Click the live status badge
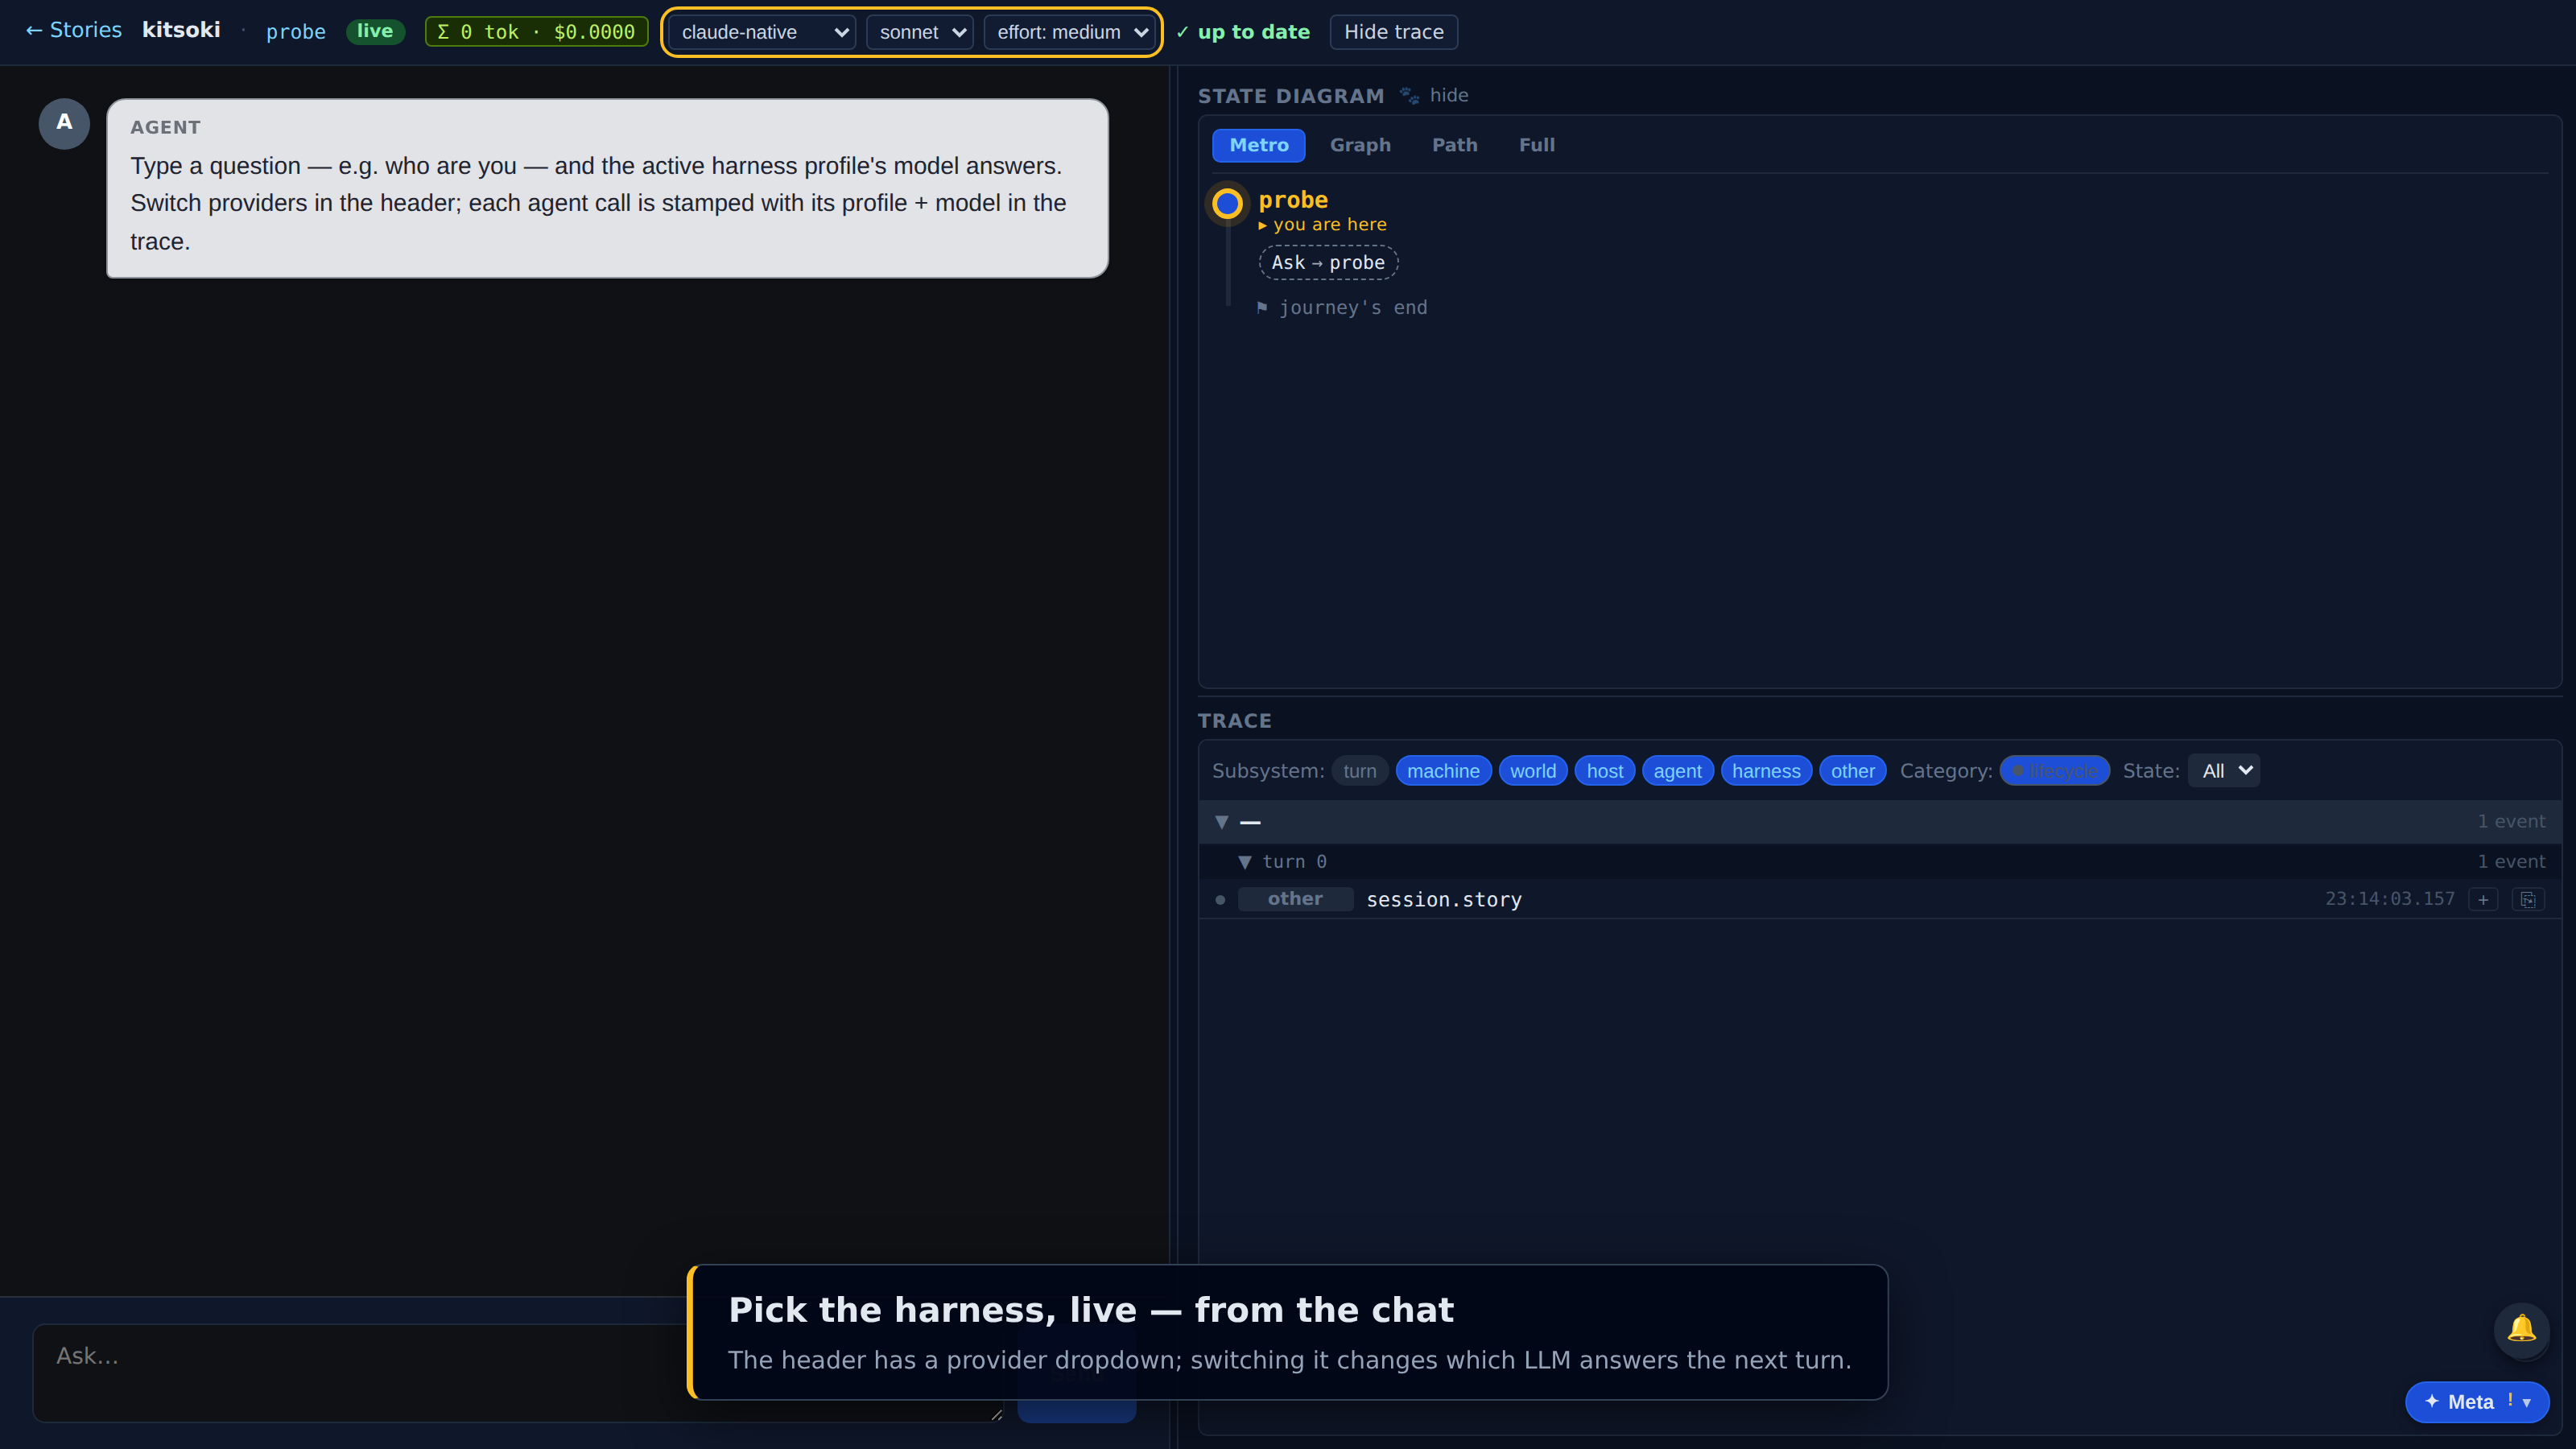This screenshot has width=2576, height=1449. (x=374, y=31)
